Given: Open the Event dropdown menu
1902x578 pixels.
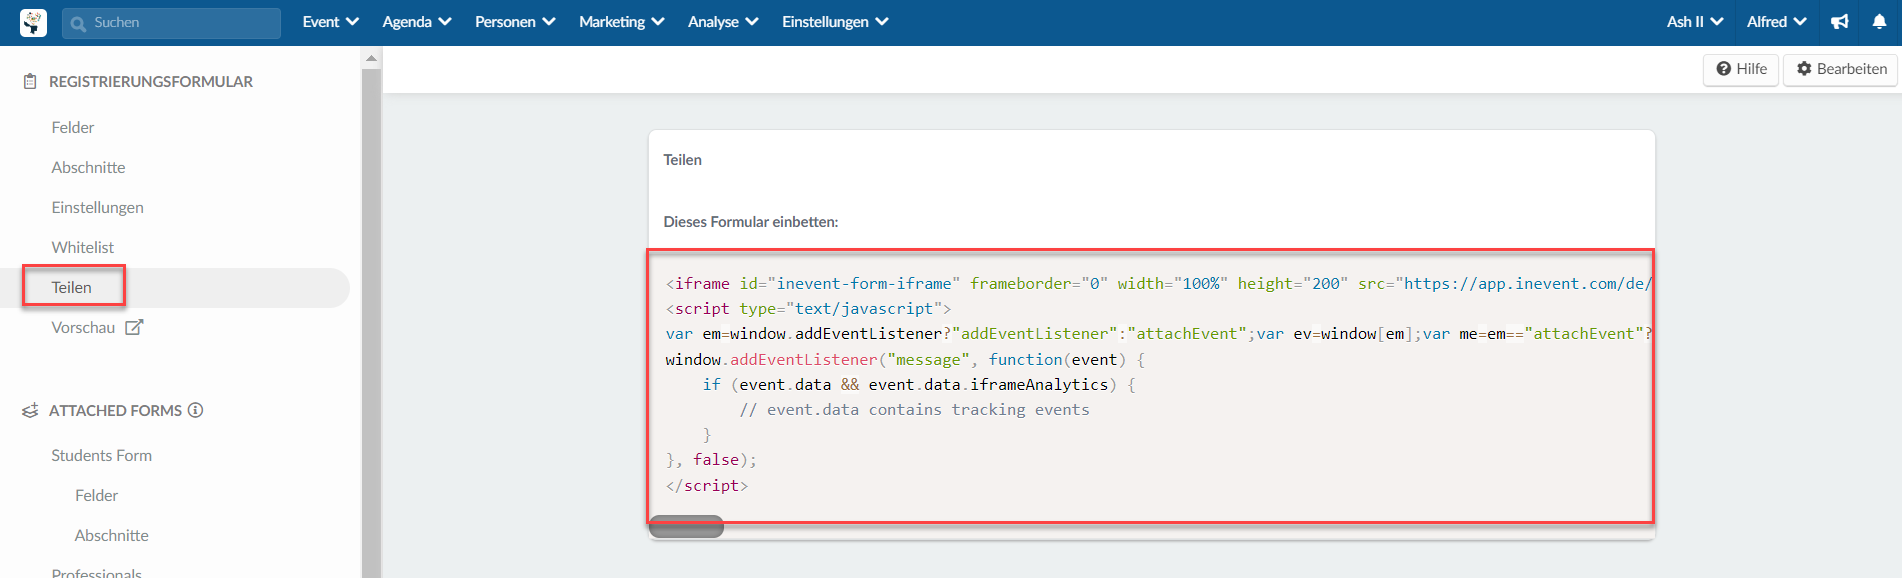Looking at the screenshot, I should [x=330, y=22].
